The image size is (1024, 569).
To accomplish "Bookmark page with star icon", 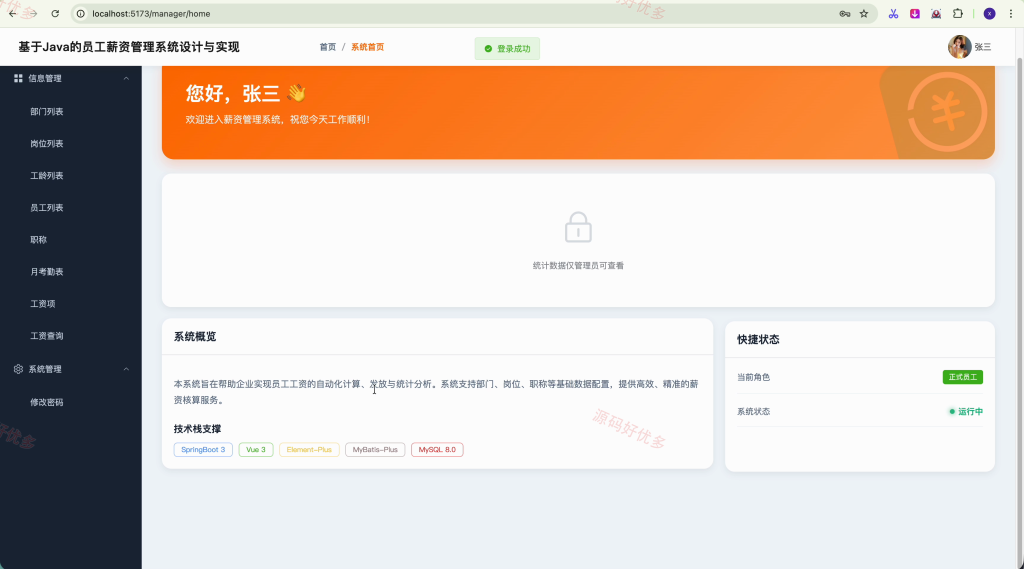I will (x=864, y=14).
